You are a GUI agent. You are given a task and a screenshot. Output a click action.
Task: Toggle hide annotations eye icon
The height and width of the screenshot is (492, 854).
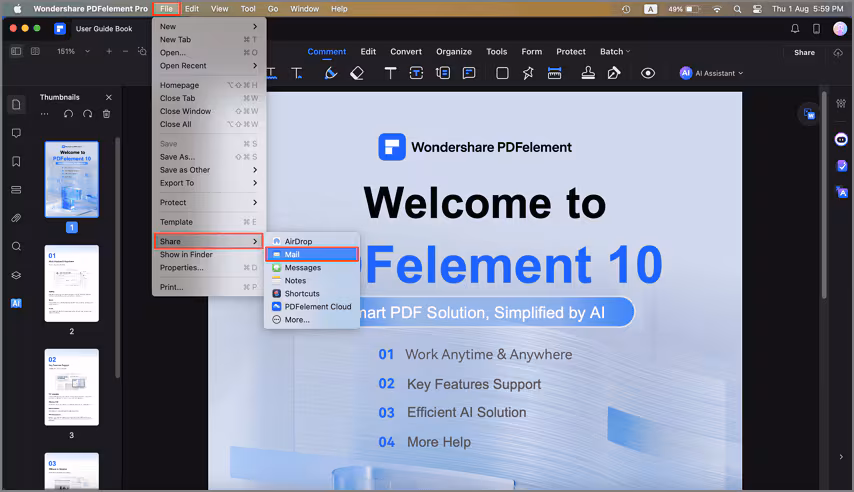point(648,73)
